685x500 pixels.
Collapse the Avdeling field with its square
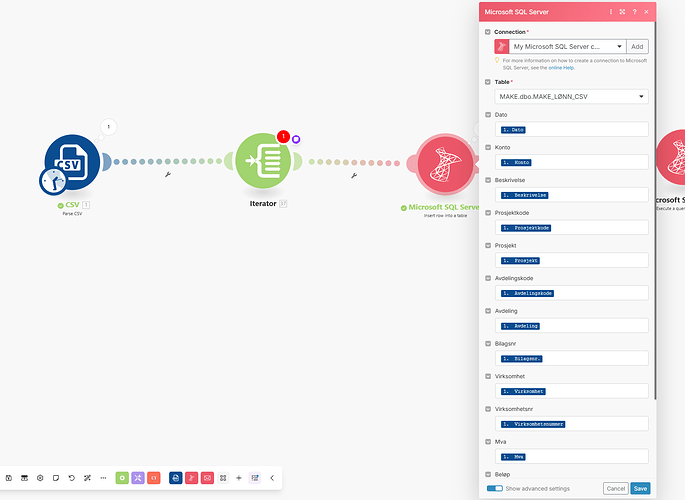tap(488, 311)
